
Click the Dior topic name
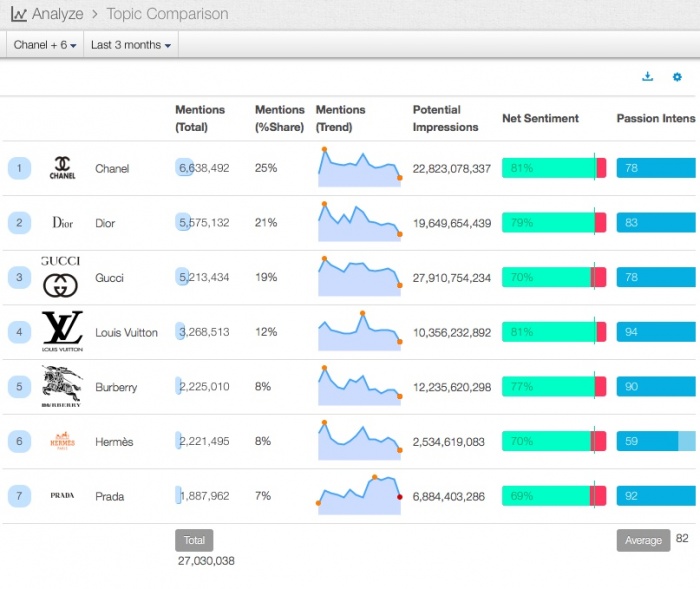click(105, 223)
